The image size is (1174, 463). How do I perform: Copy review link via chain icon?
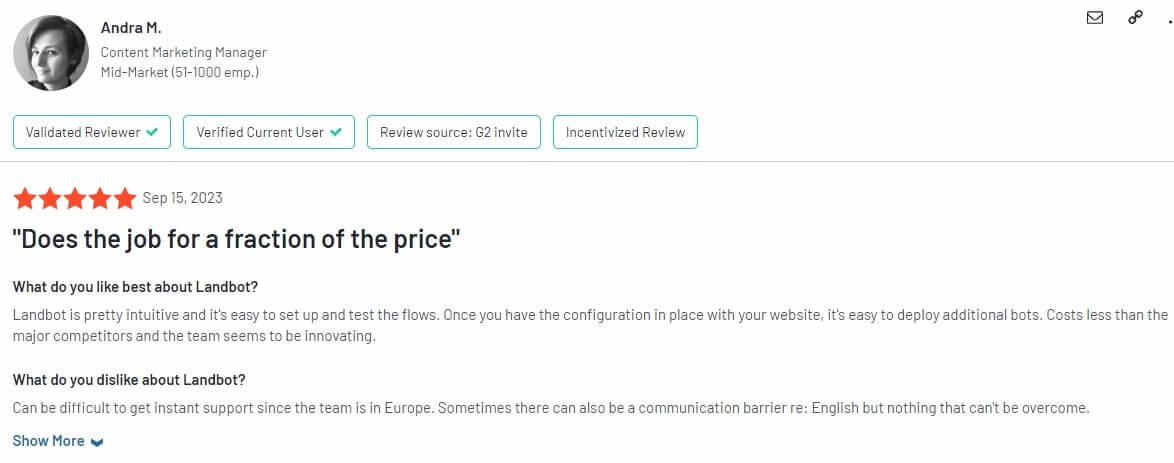[1136, 17]
